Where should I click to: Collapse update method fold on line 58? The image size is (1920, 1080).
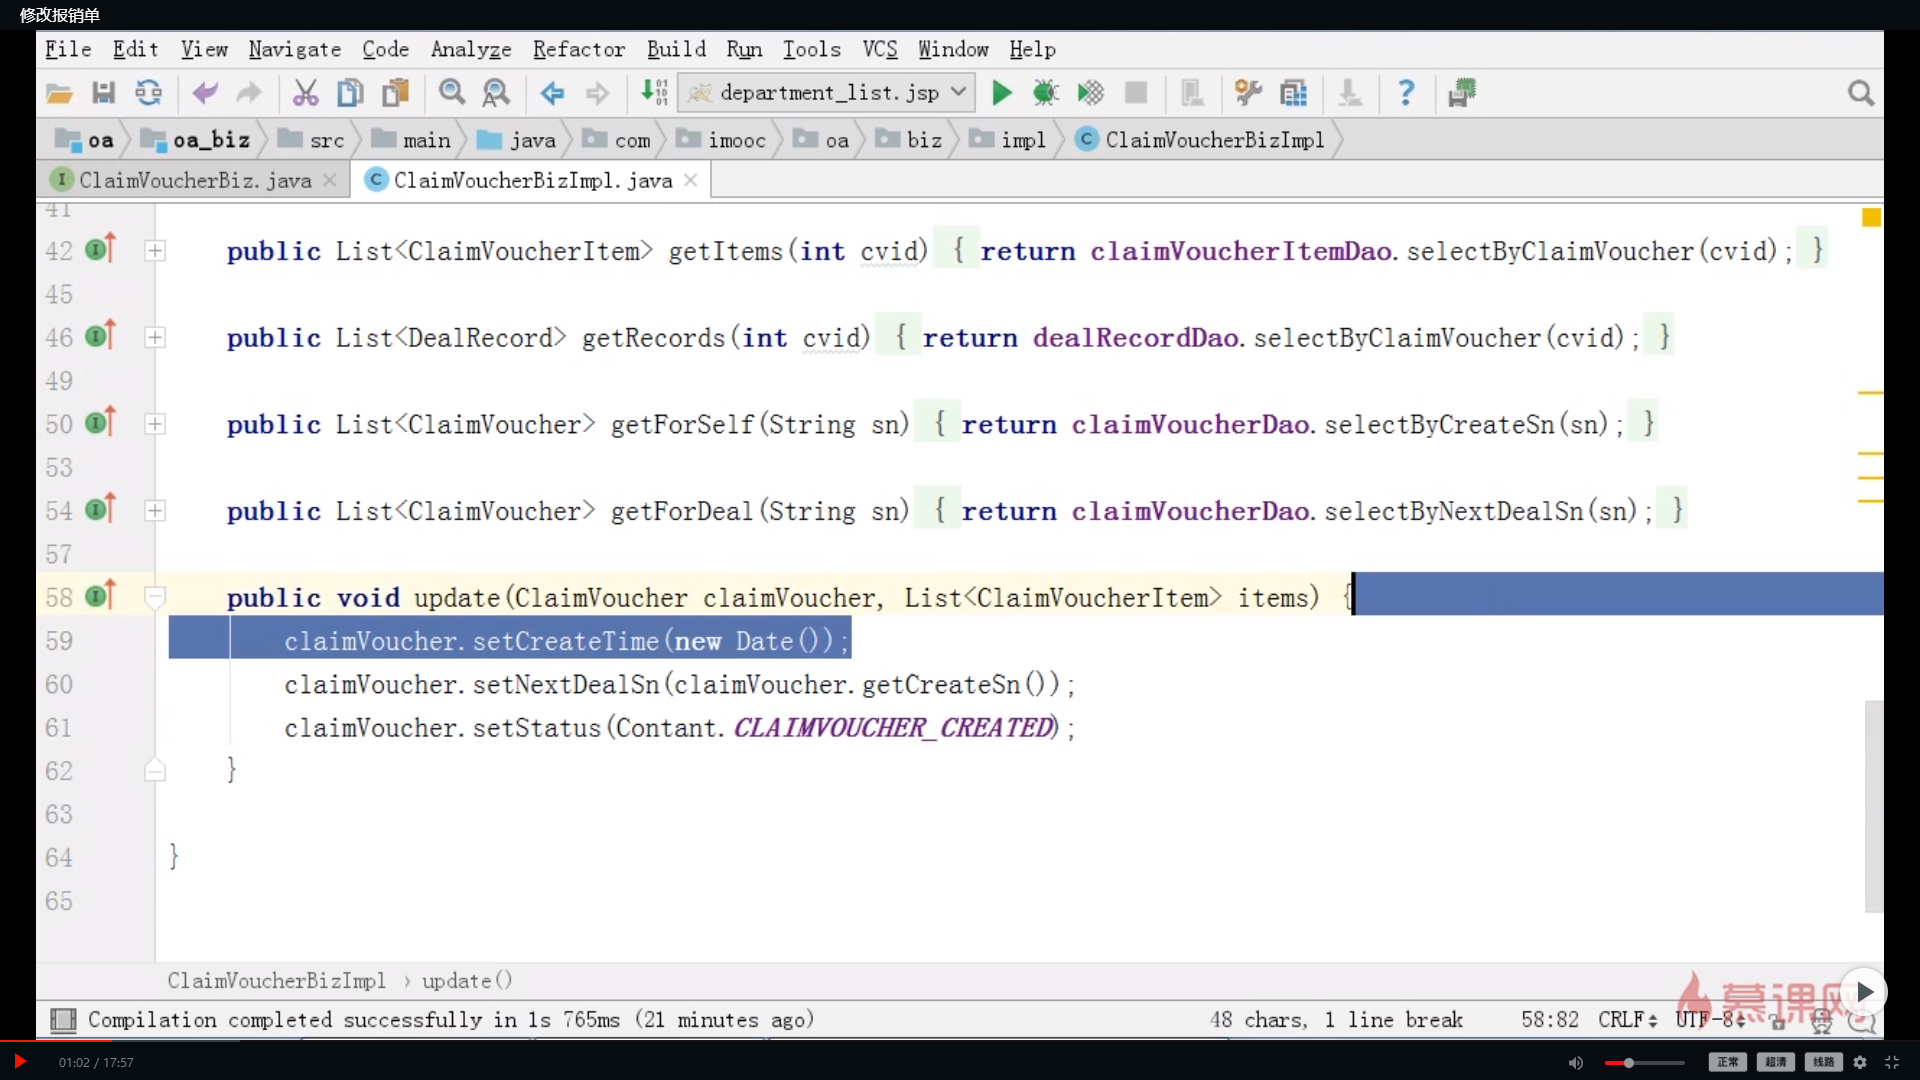coord(155,598)
